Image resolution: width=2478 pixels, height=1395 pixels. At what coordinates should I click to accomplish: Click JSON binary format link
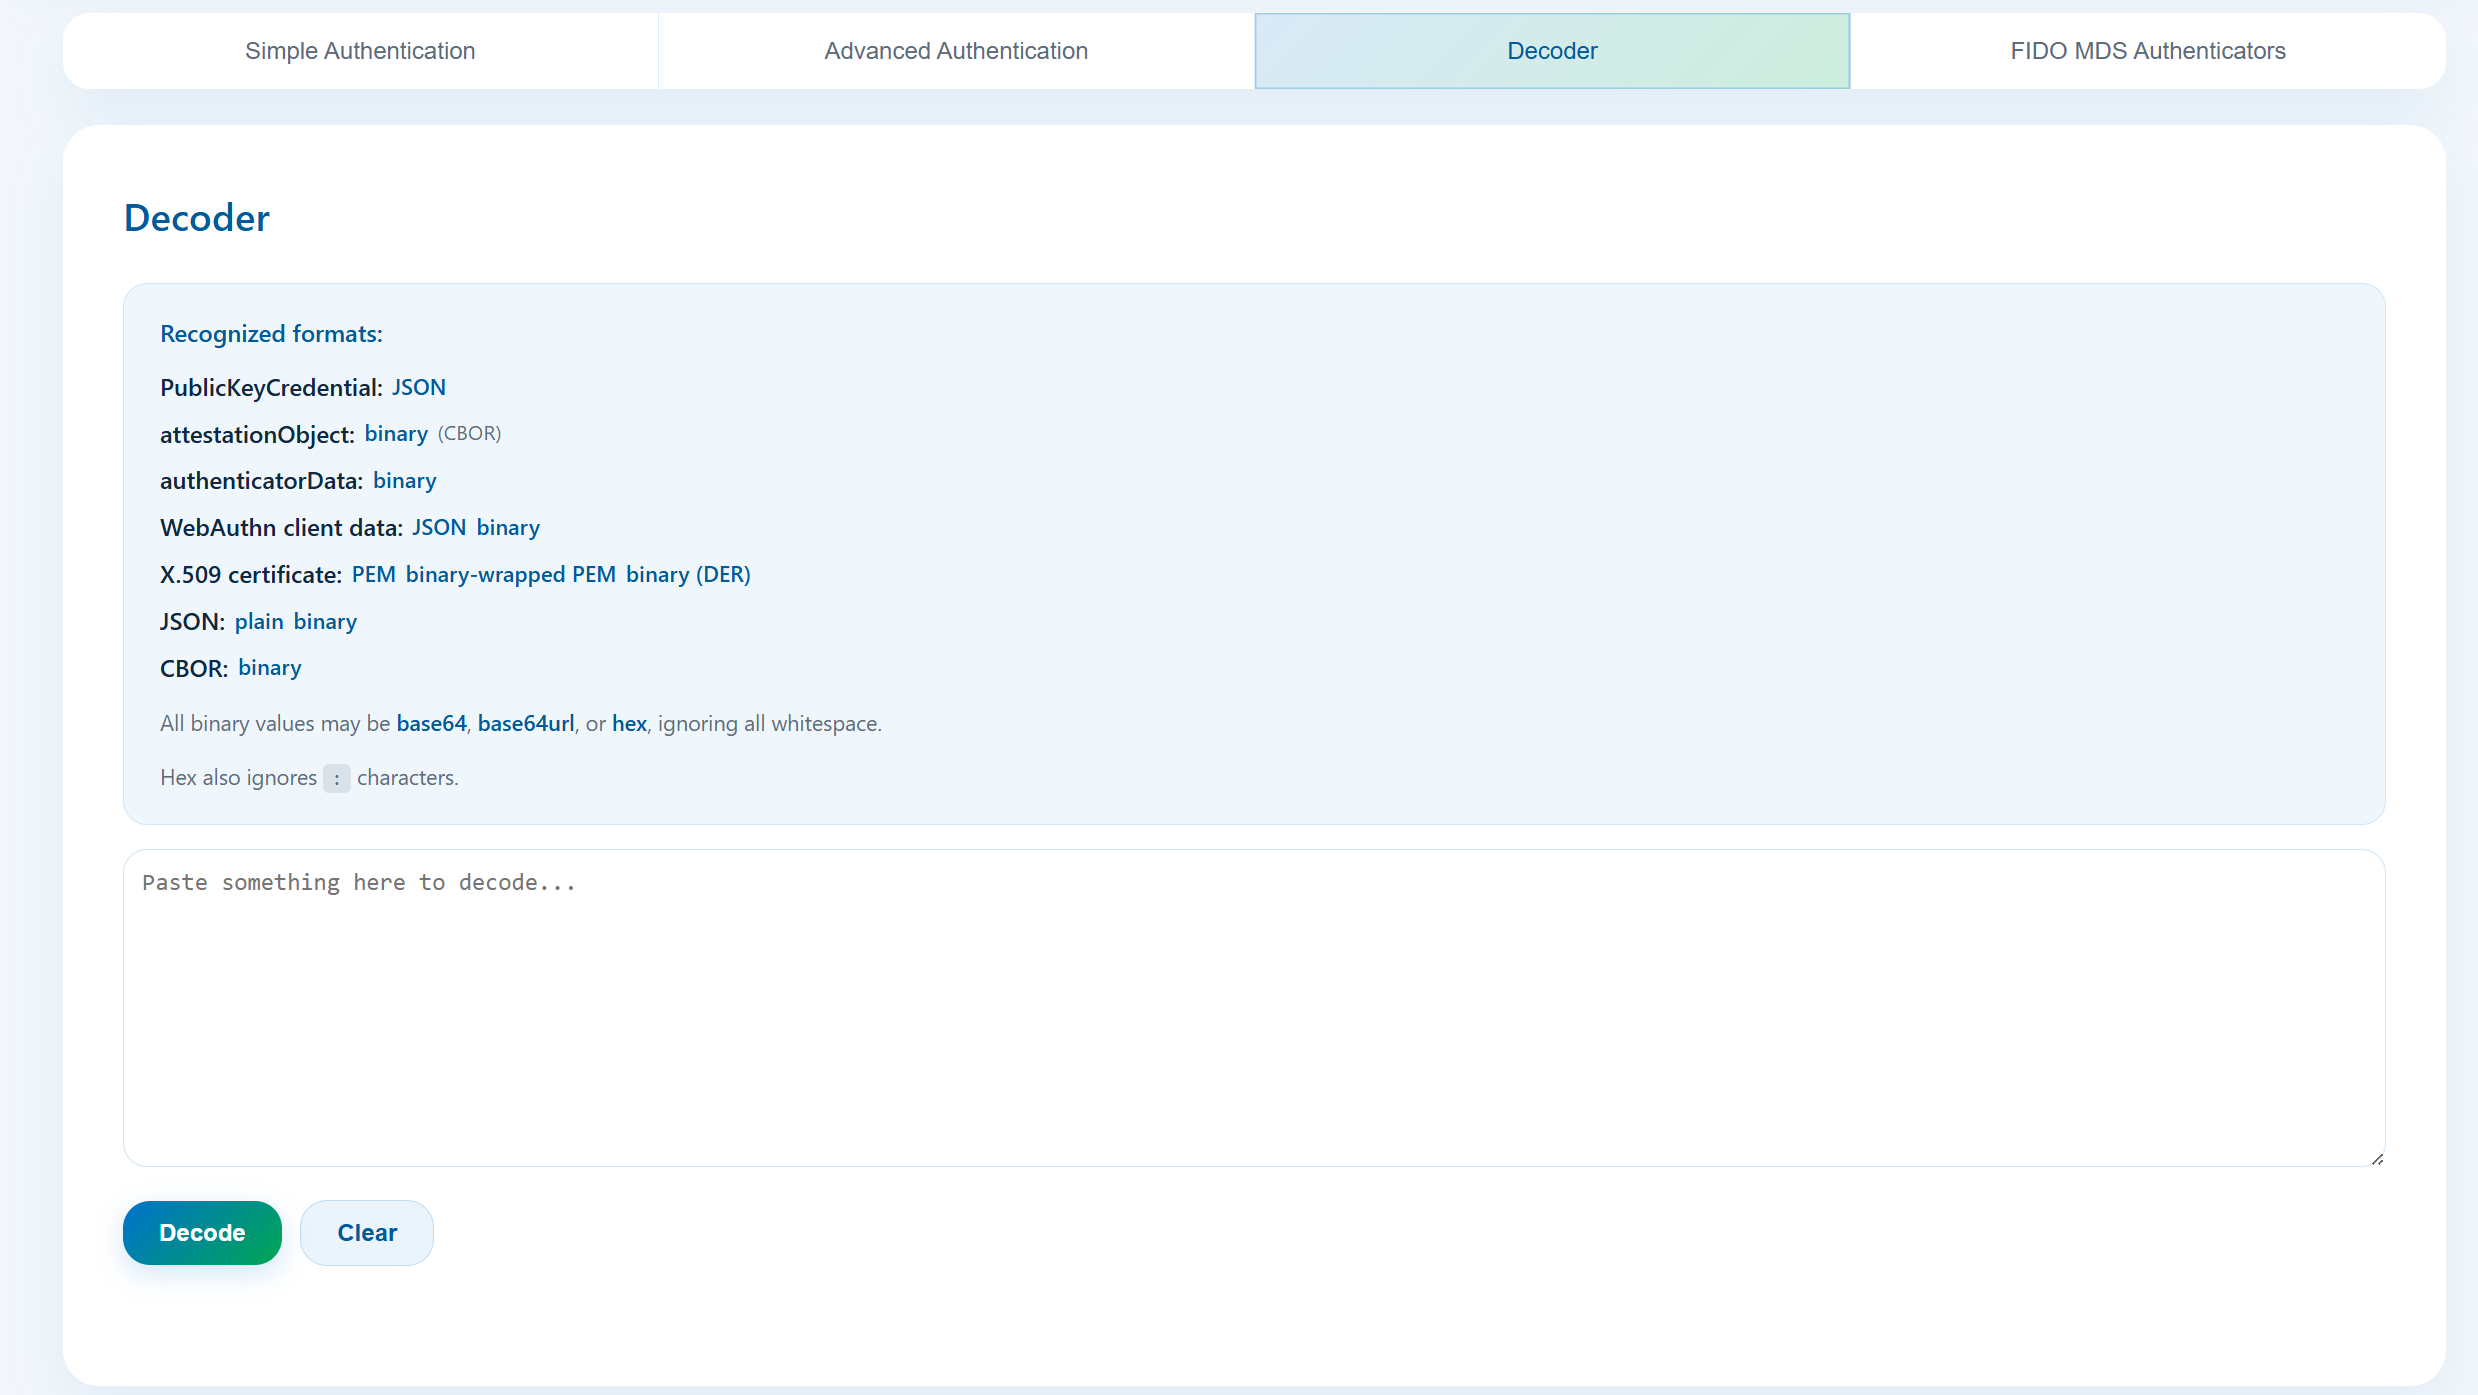point(325,622)
